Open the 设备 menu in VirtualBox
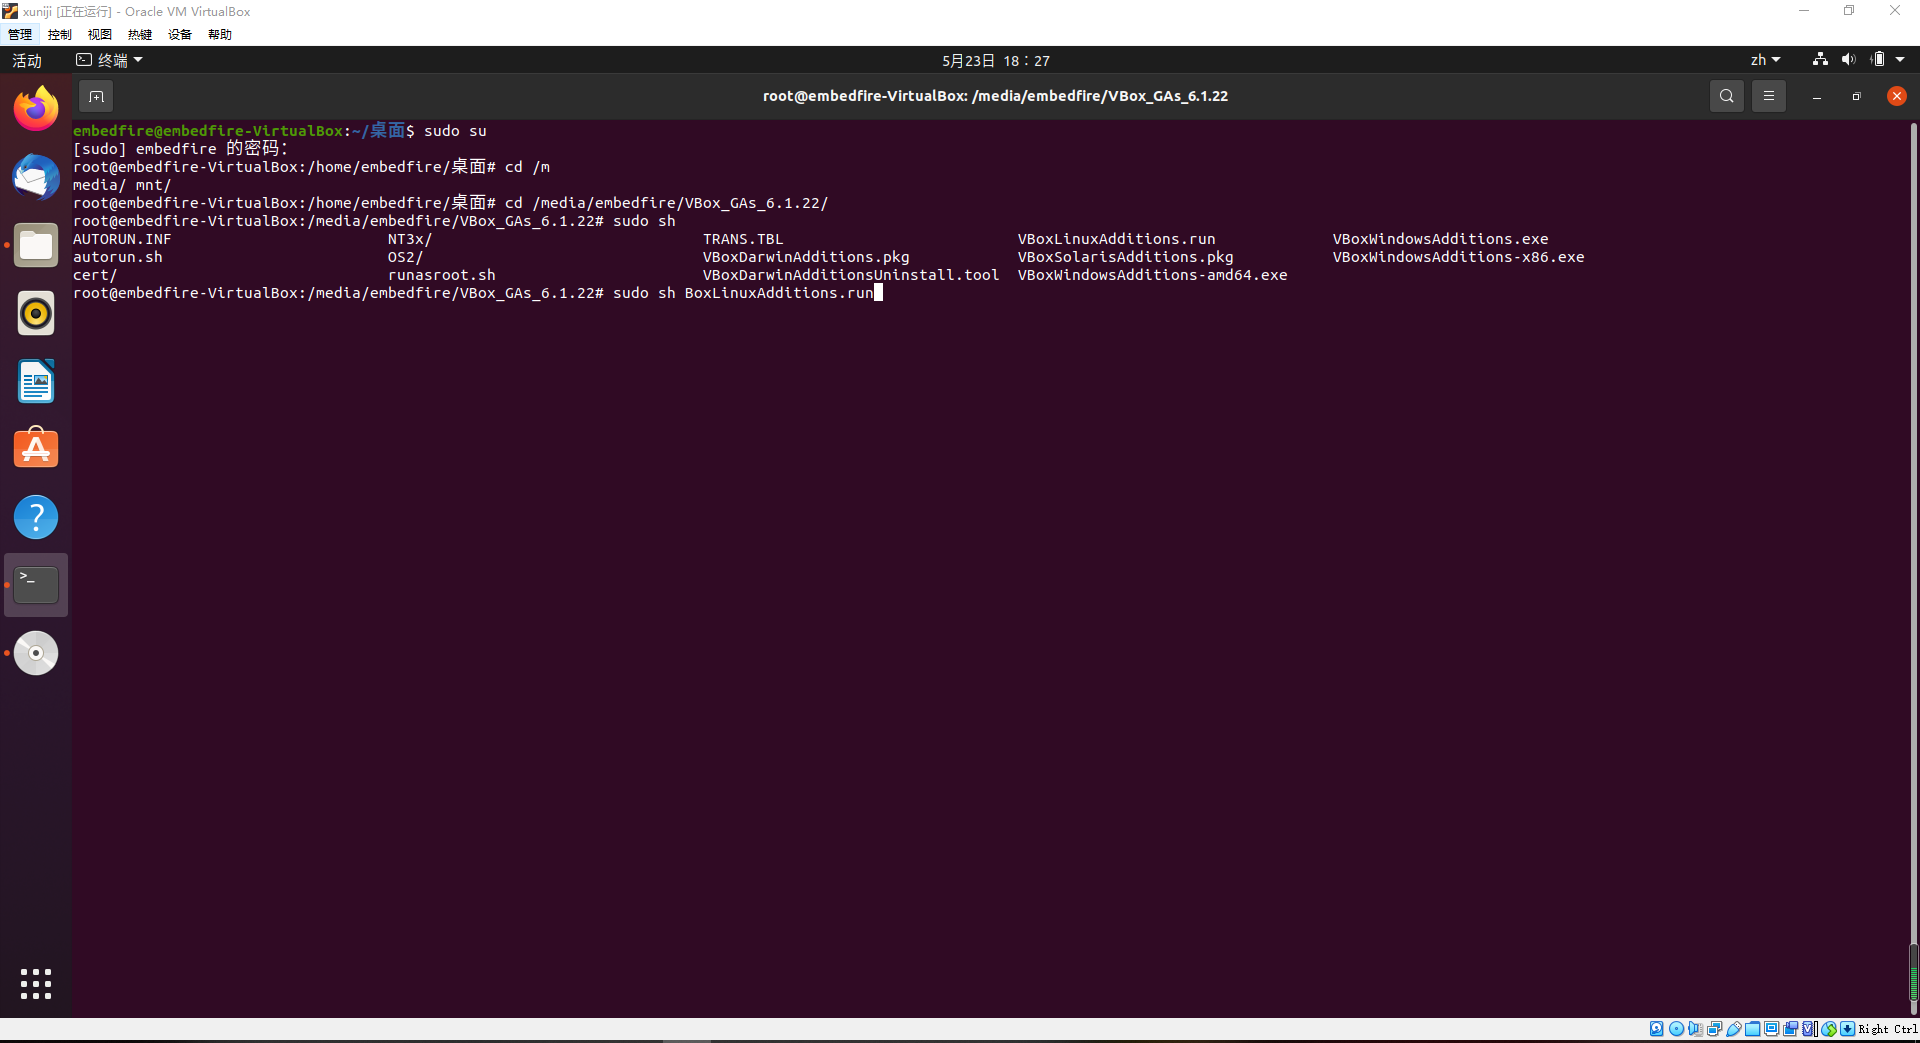The image size is (1920, 1043). 179,34
